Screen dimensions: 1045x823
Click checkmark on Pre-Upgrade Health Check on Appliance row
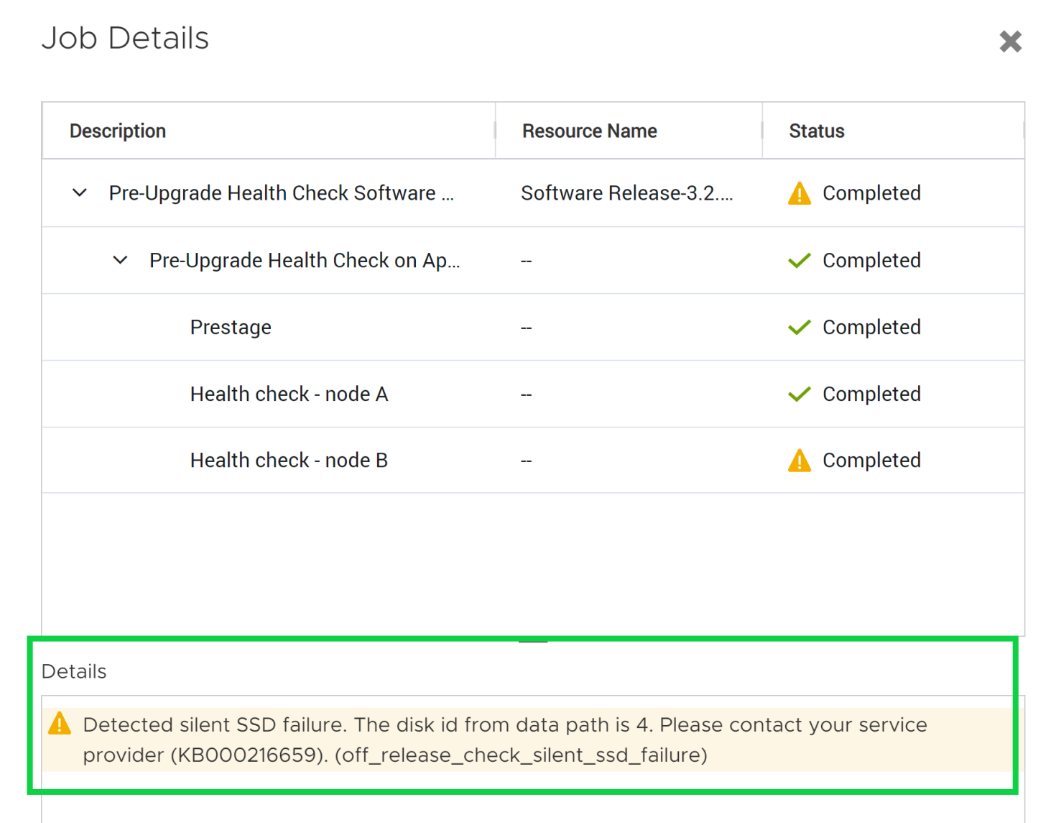(x=799, y=260)
